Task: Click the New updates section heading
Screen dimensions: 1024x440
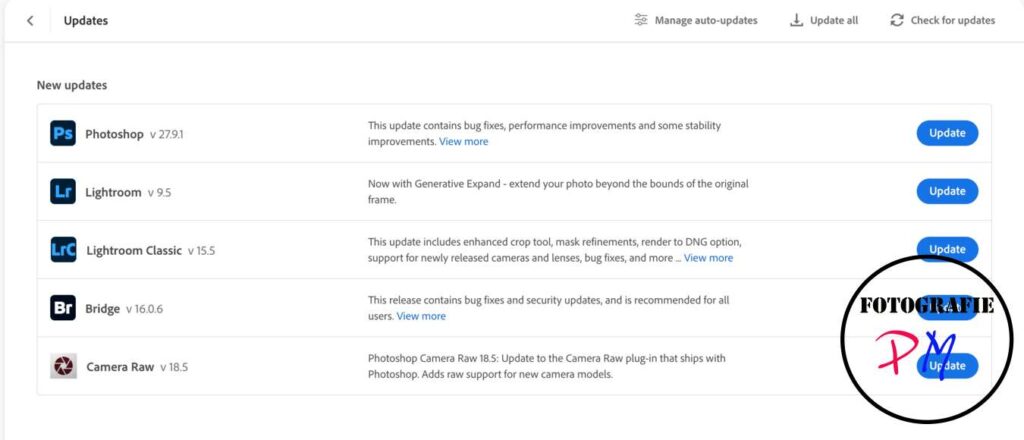Action: [72, 86]
